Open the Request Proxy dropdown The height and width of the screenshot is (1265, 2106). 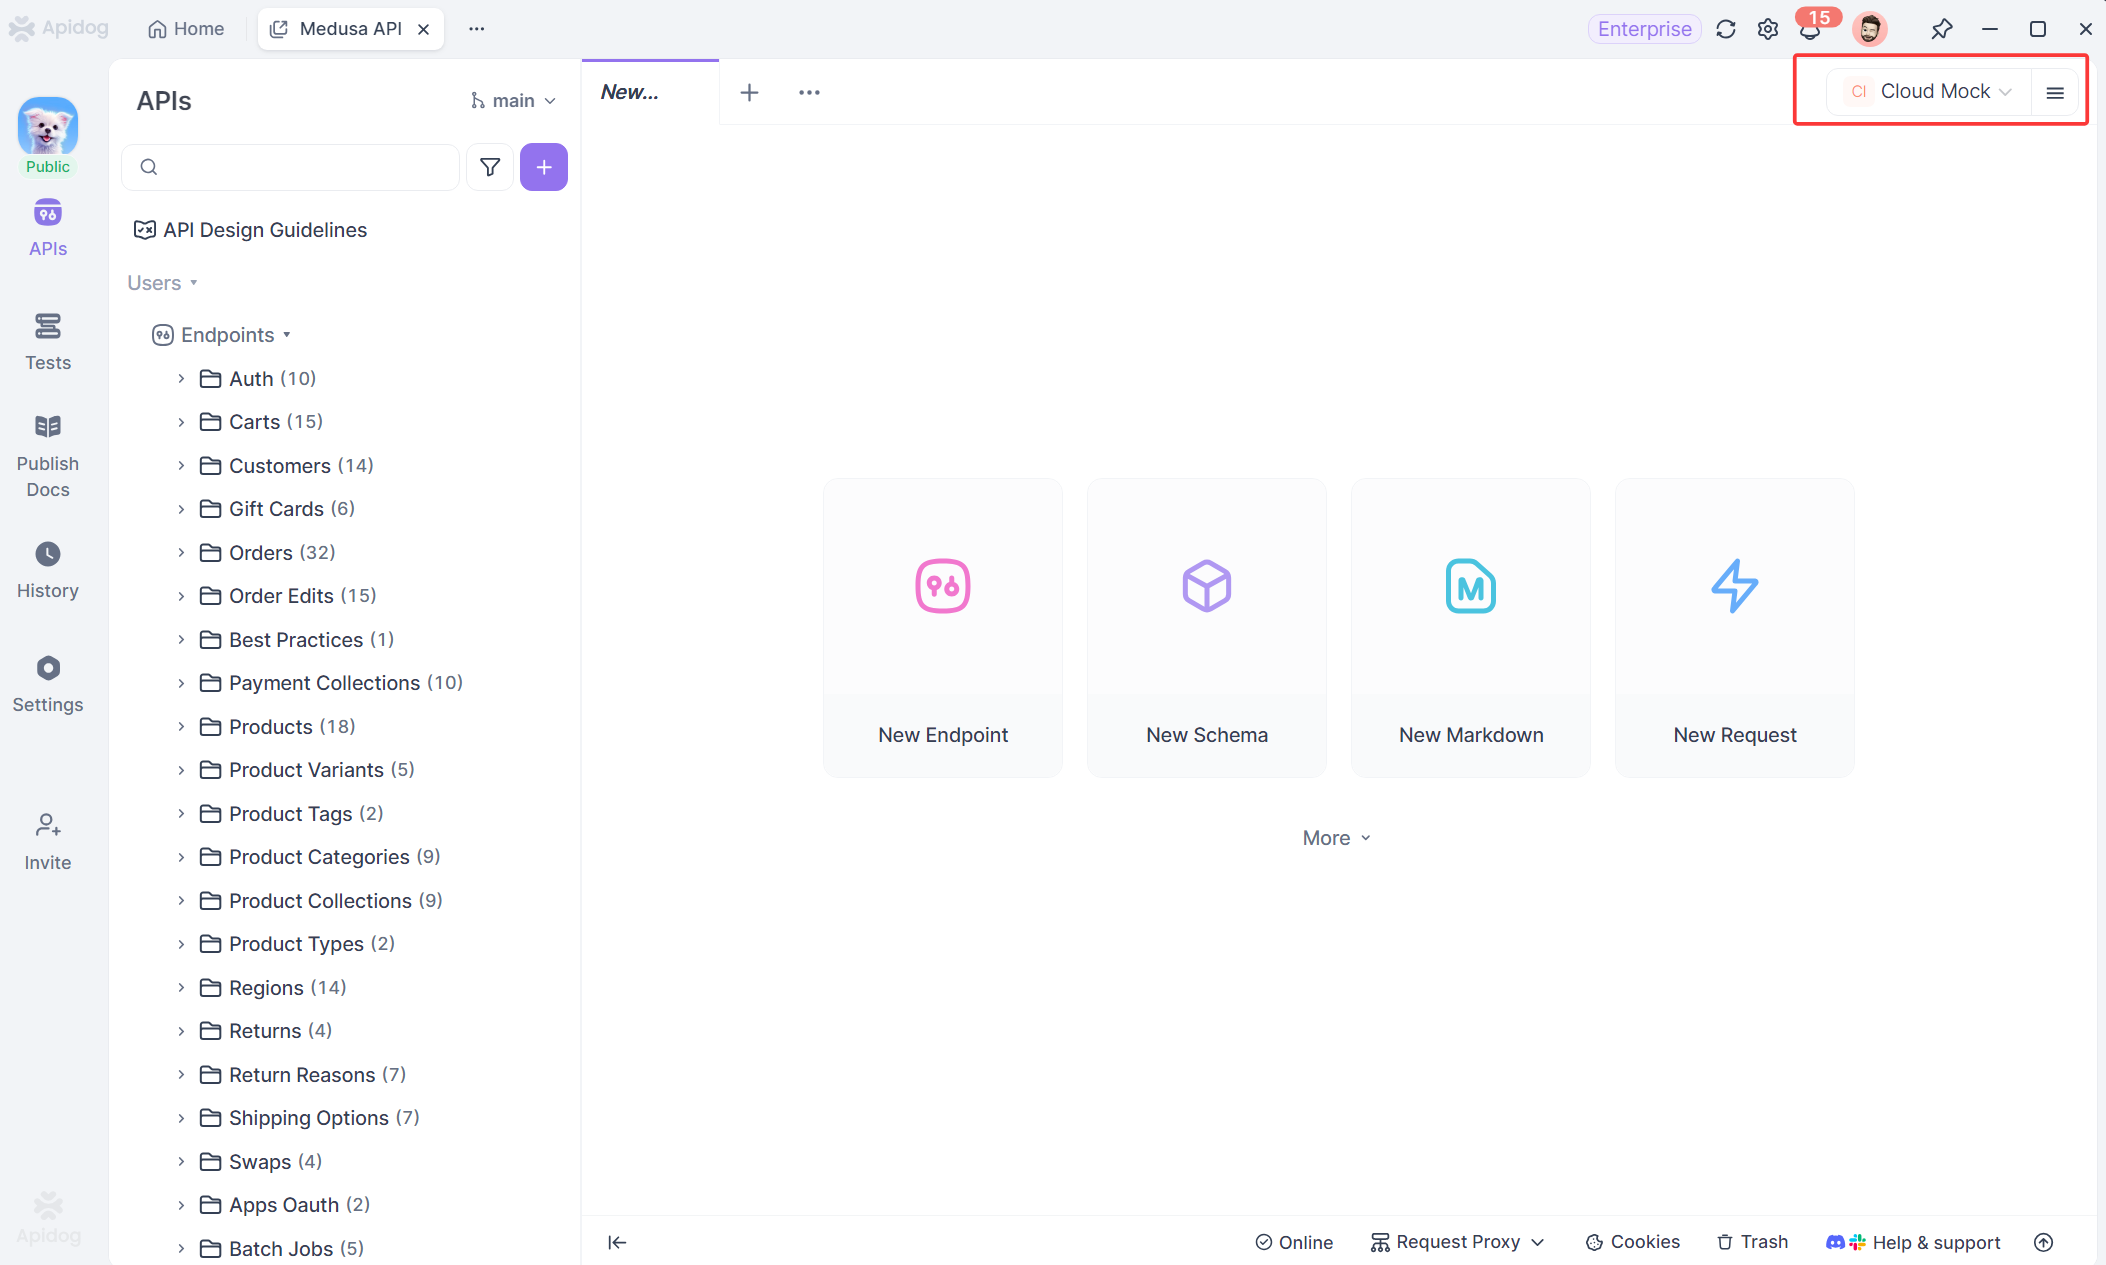pyautogui.click(x=1458, y=1242)
